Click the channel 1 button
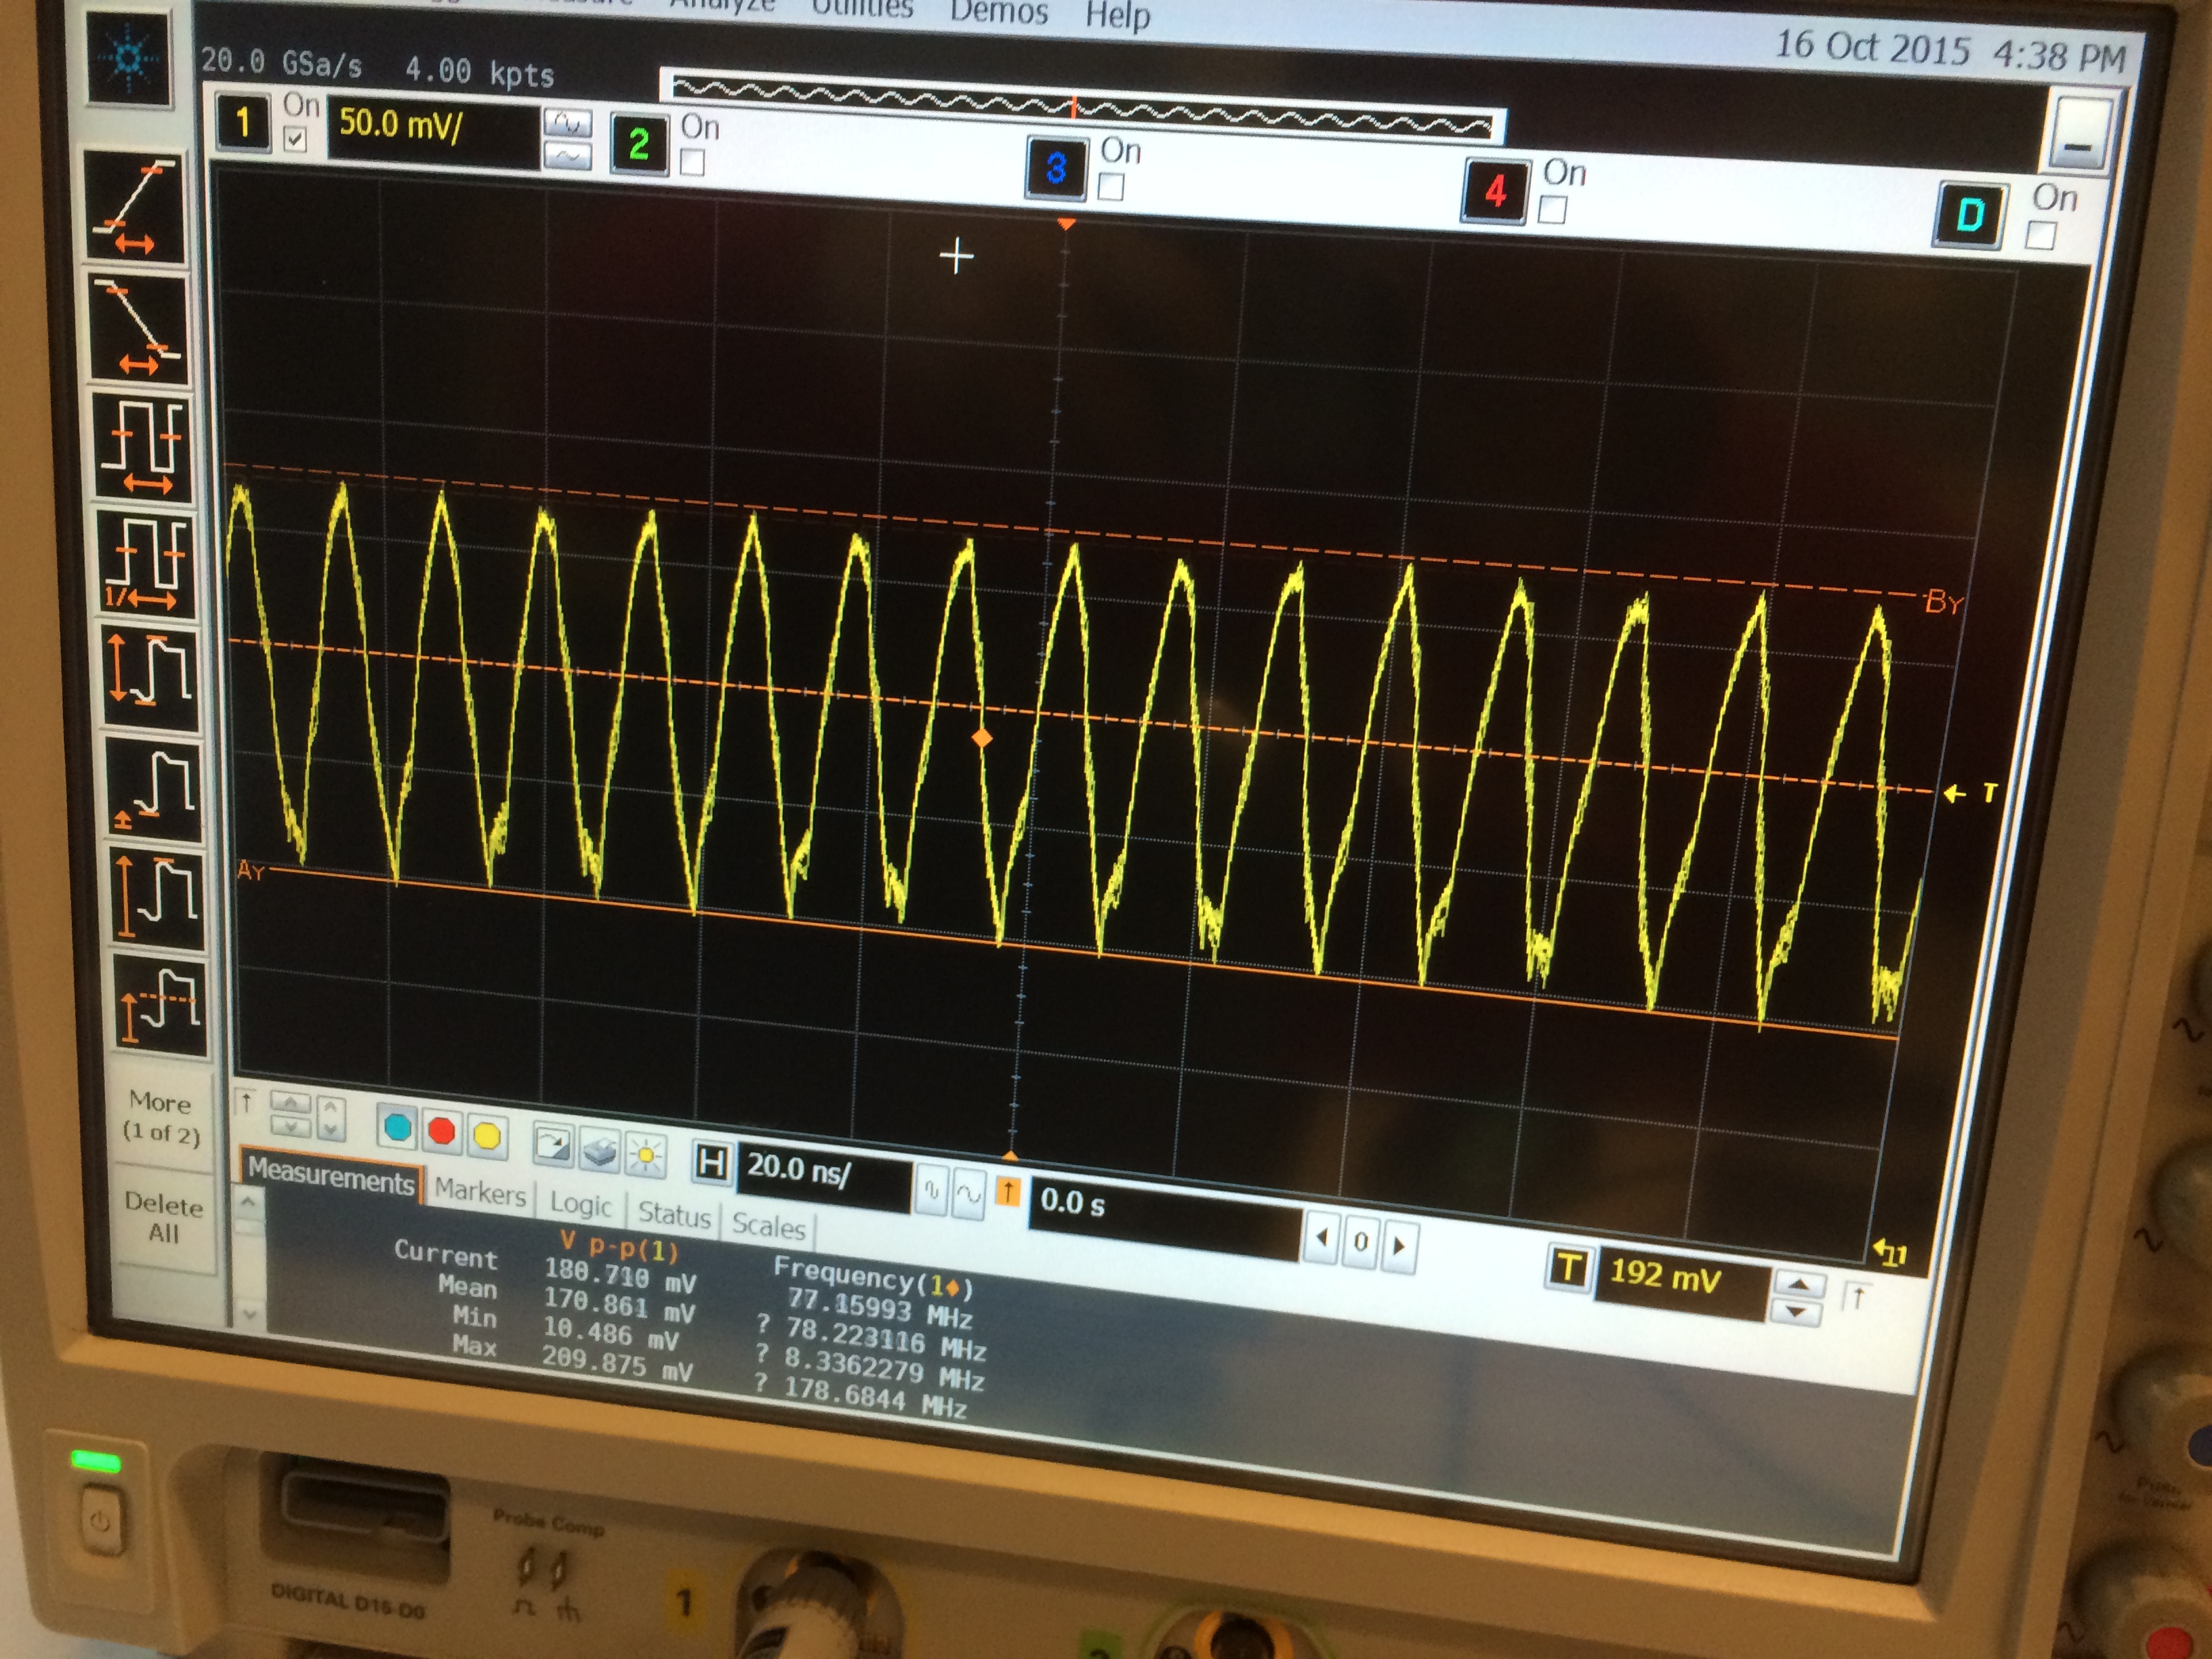 [243, 123]
